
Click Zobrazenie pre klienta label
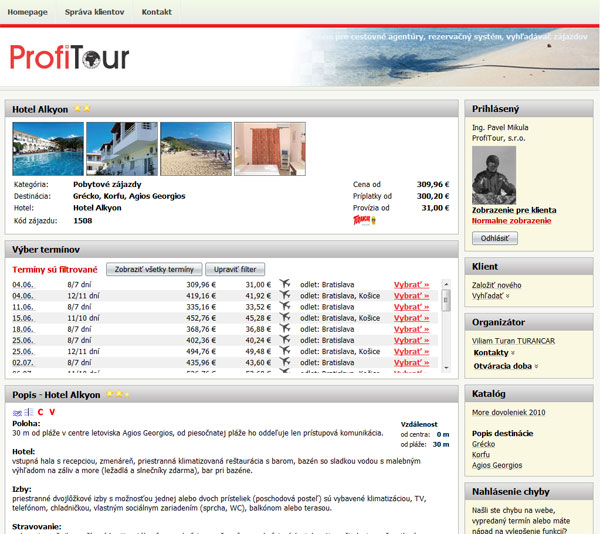(514, 210)
